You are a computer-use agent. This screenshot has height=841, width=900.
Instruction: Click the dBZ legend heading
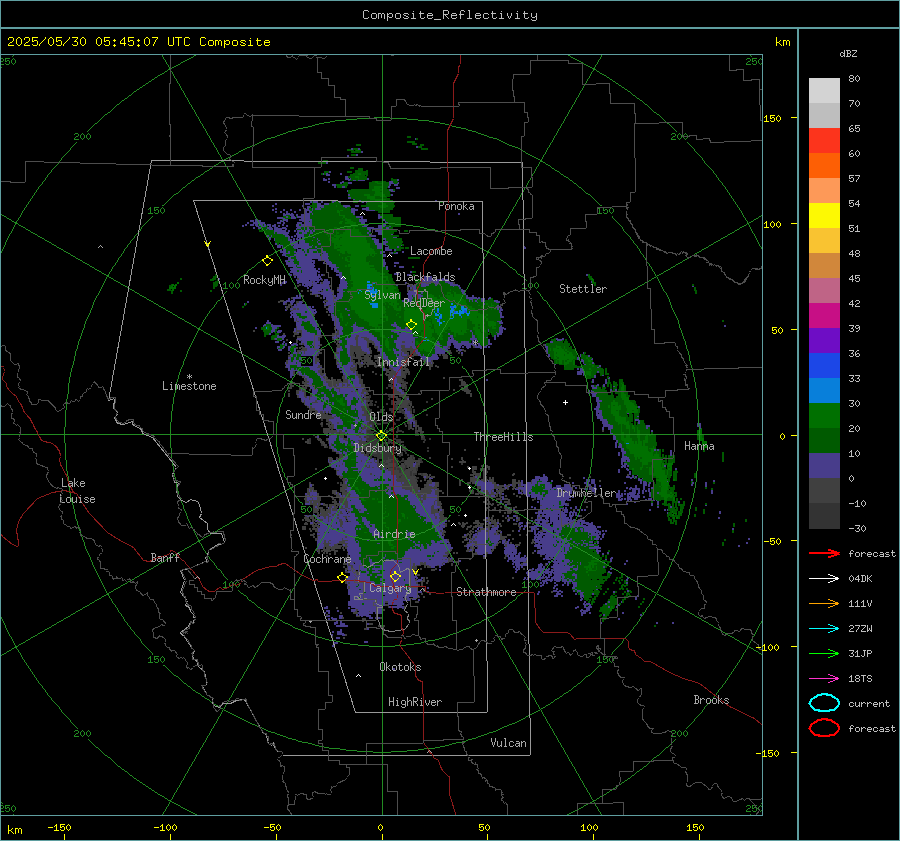[x=848, y=53]
